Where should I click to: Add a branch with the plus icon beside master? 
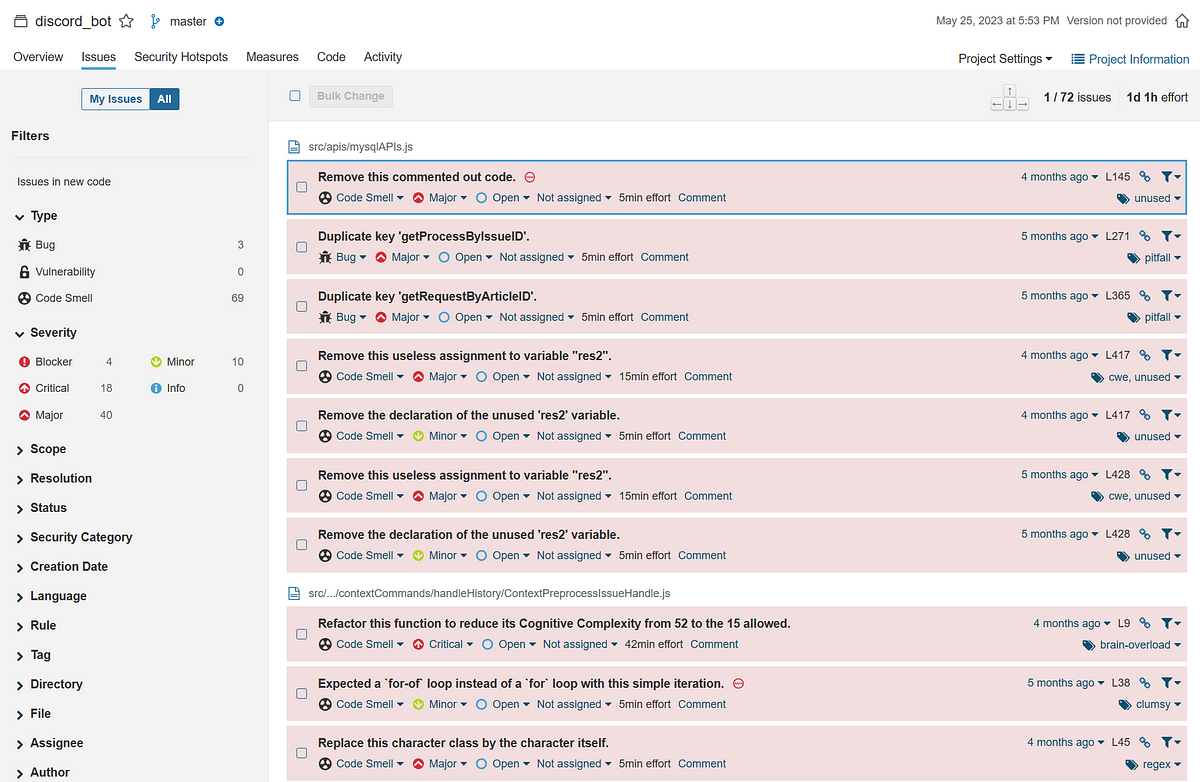point(219,21)
